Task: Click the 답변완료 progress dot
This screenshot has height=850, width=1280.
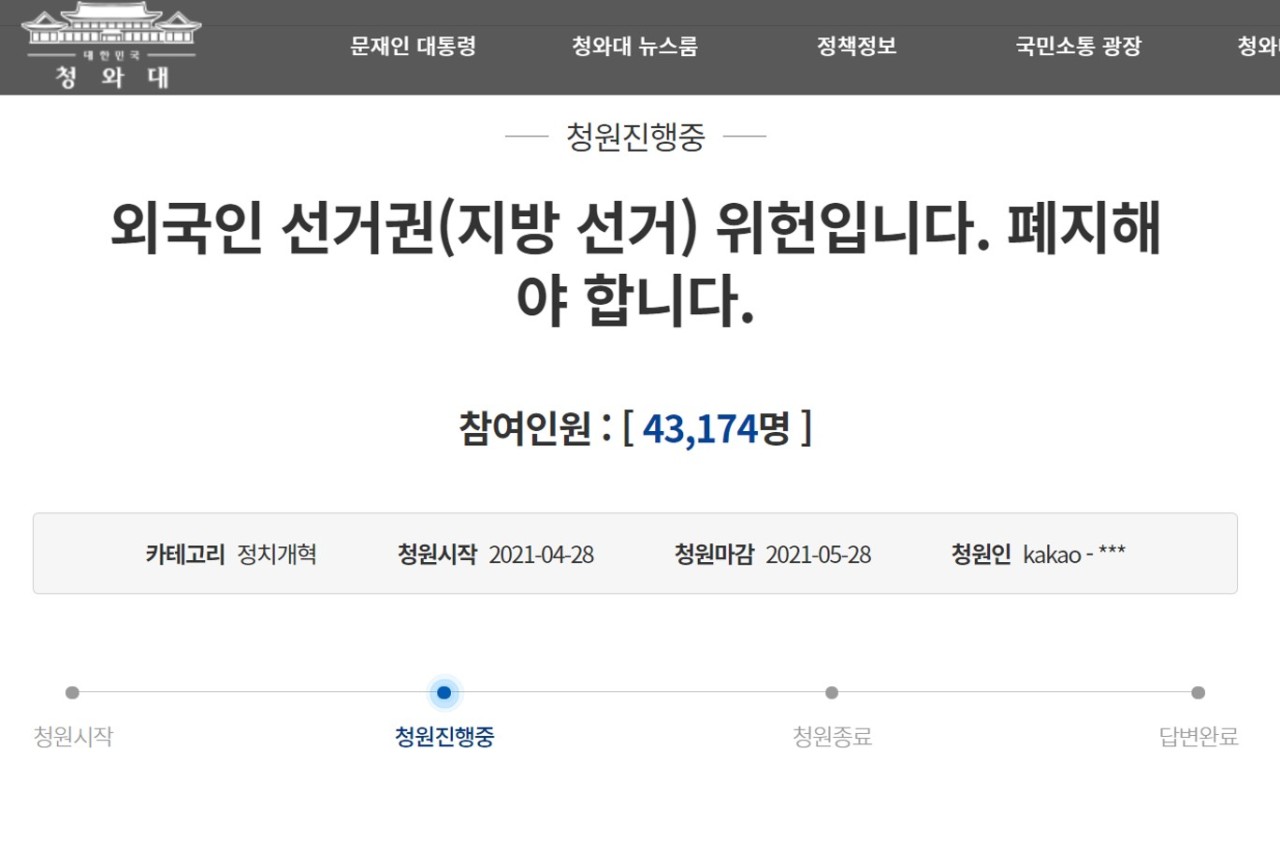Action: 1198,692
